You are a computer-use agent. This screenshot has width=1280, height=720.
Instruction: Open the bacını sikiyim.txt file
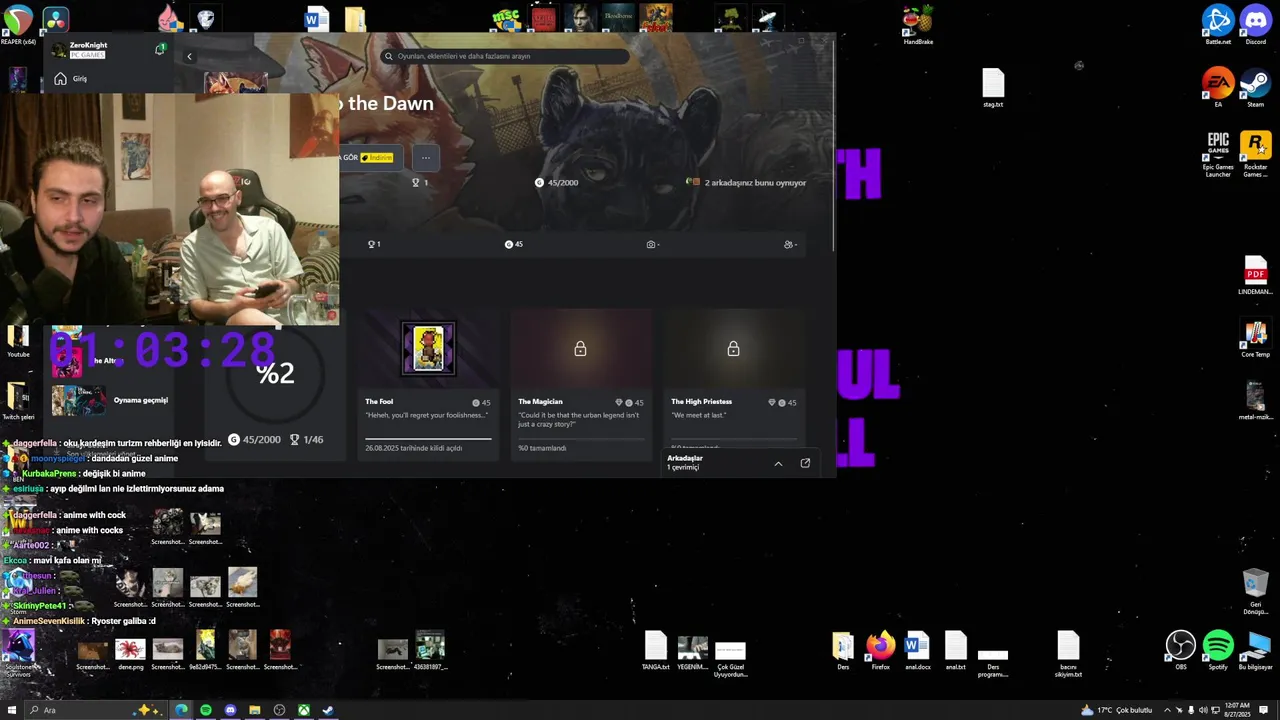1068,654
